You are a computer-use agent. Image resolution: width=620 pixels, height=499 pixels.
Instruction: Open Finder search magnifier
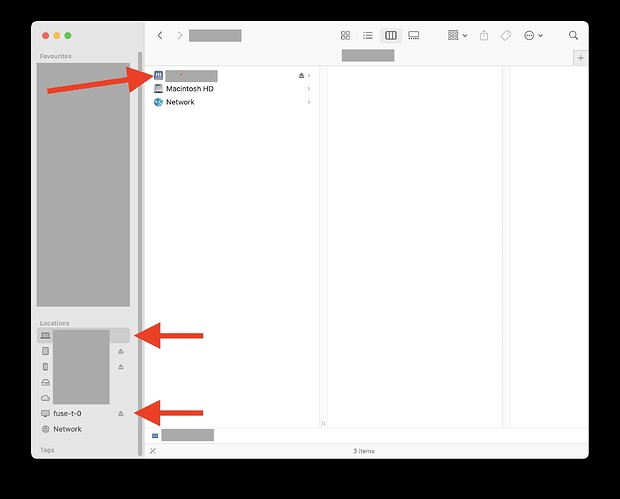pyautogui.click(x=573, y=36)
